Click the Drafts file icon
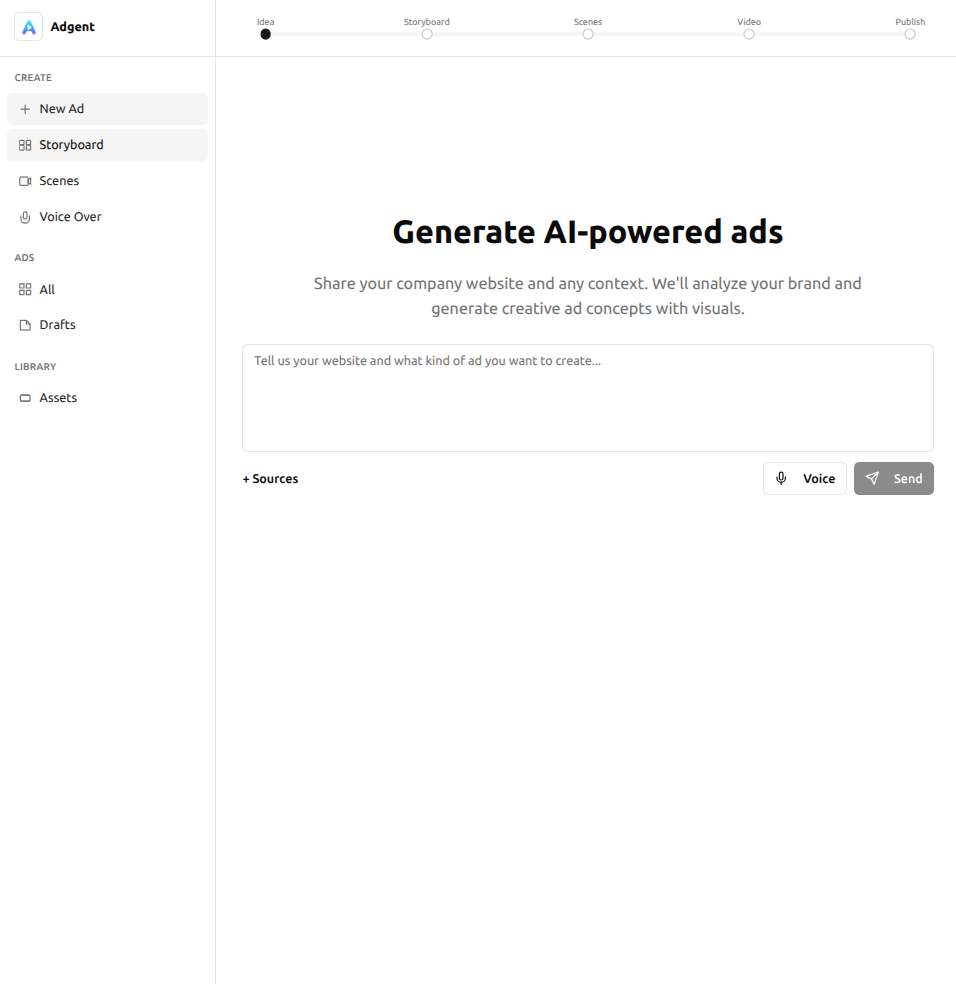The width and height of the screenshot is (956, 984). coord(25,325)
